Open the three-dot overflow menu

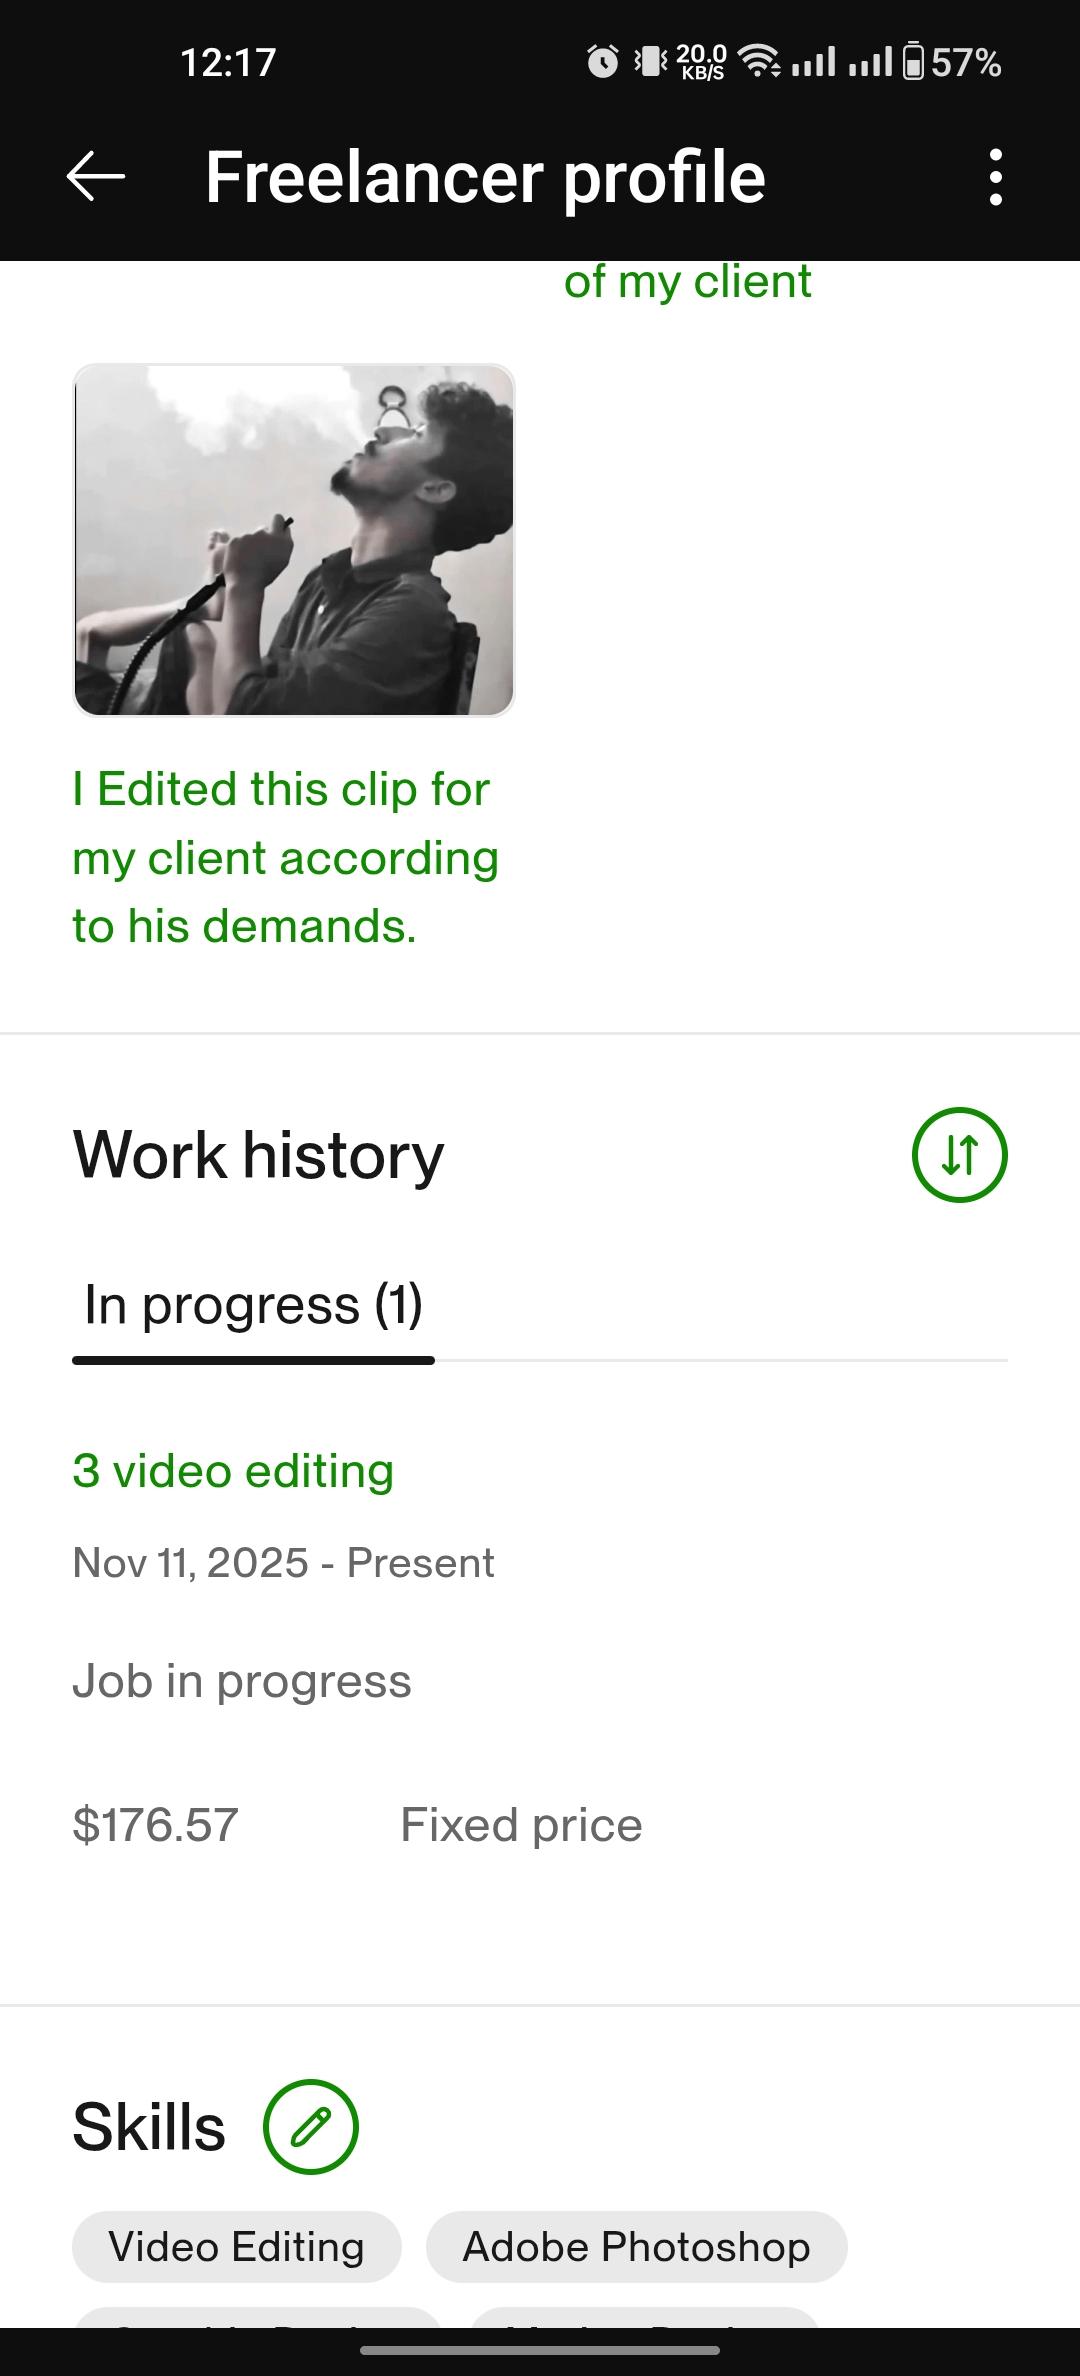coord(995,178)
